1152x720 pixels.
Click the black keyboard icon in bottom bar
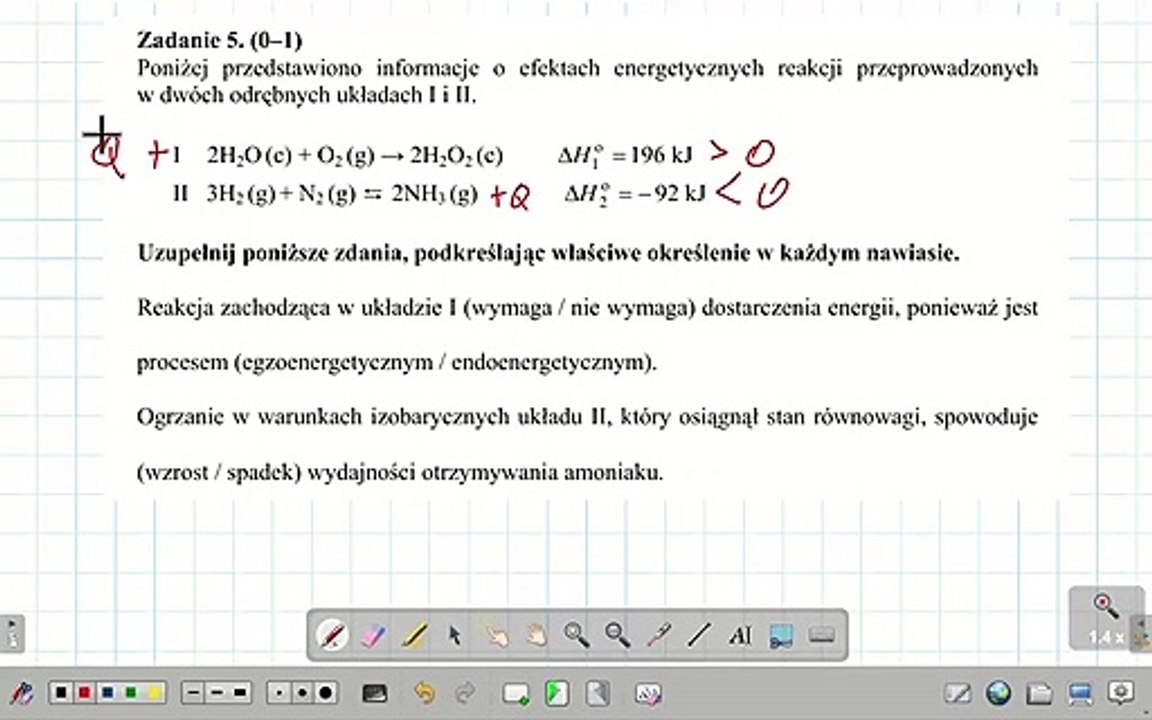pos(375,693)
